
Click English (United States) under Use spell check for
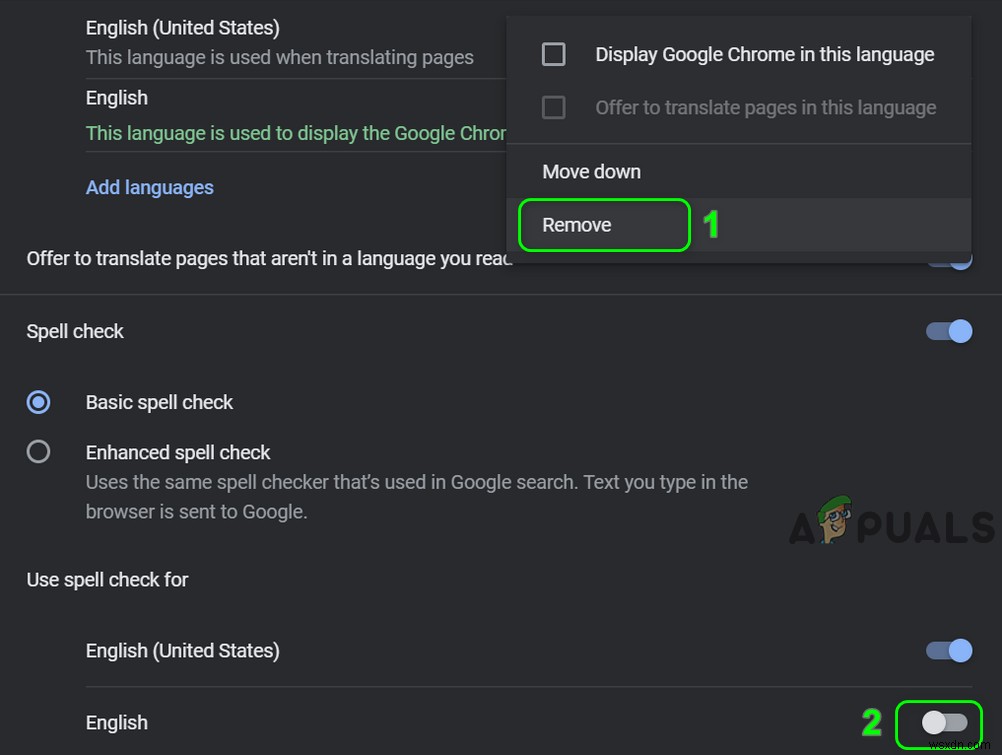tap(182, 650)
